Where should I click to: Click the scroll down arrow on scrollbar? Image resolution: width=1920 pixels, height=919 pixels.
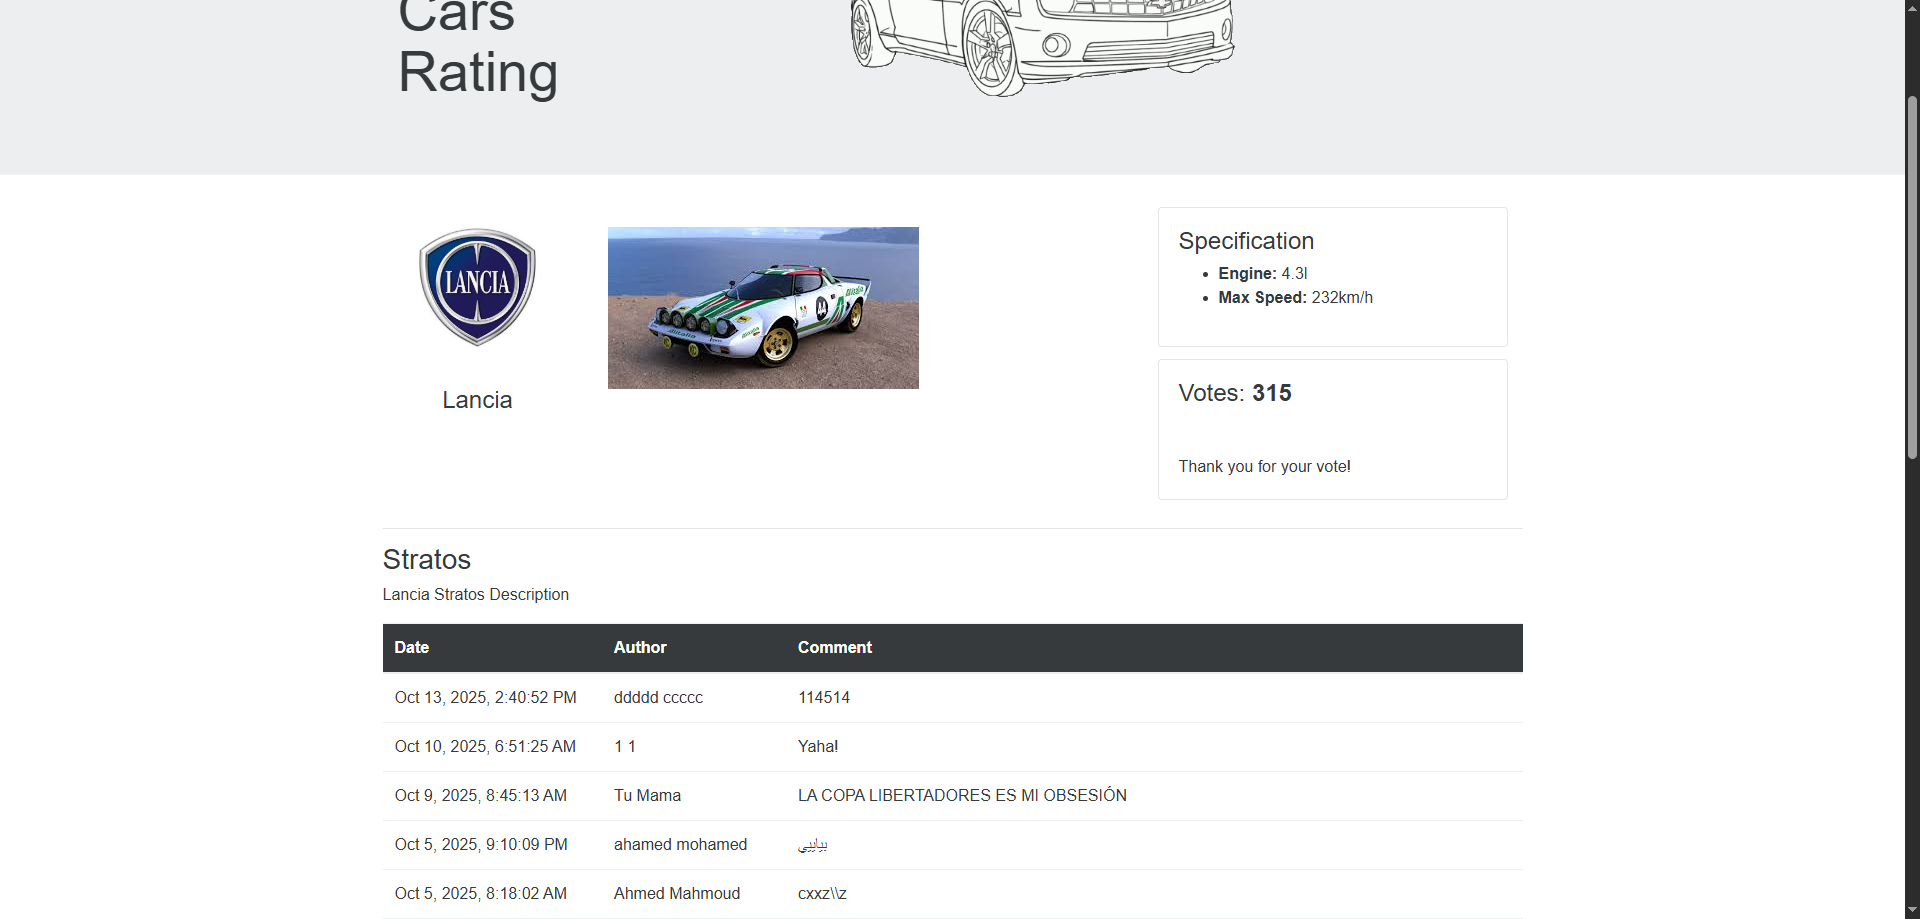pos(1912,910)
